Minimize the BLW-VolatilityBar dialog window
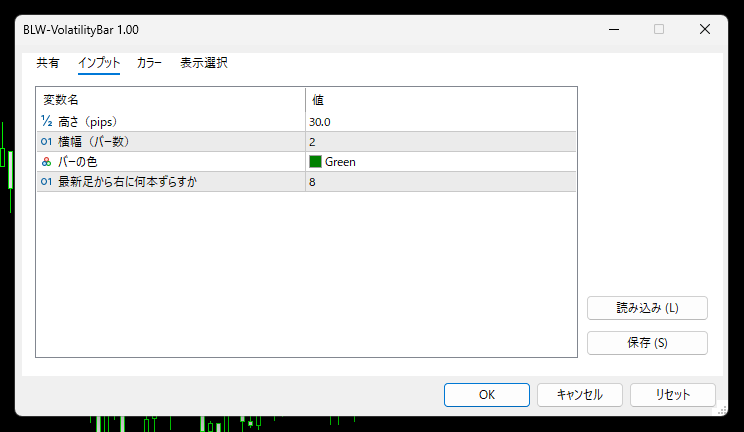 [x=614, y=29]
